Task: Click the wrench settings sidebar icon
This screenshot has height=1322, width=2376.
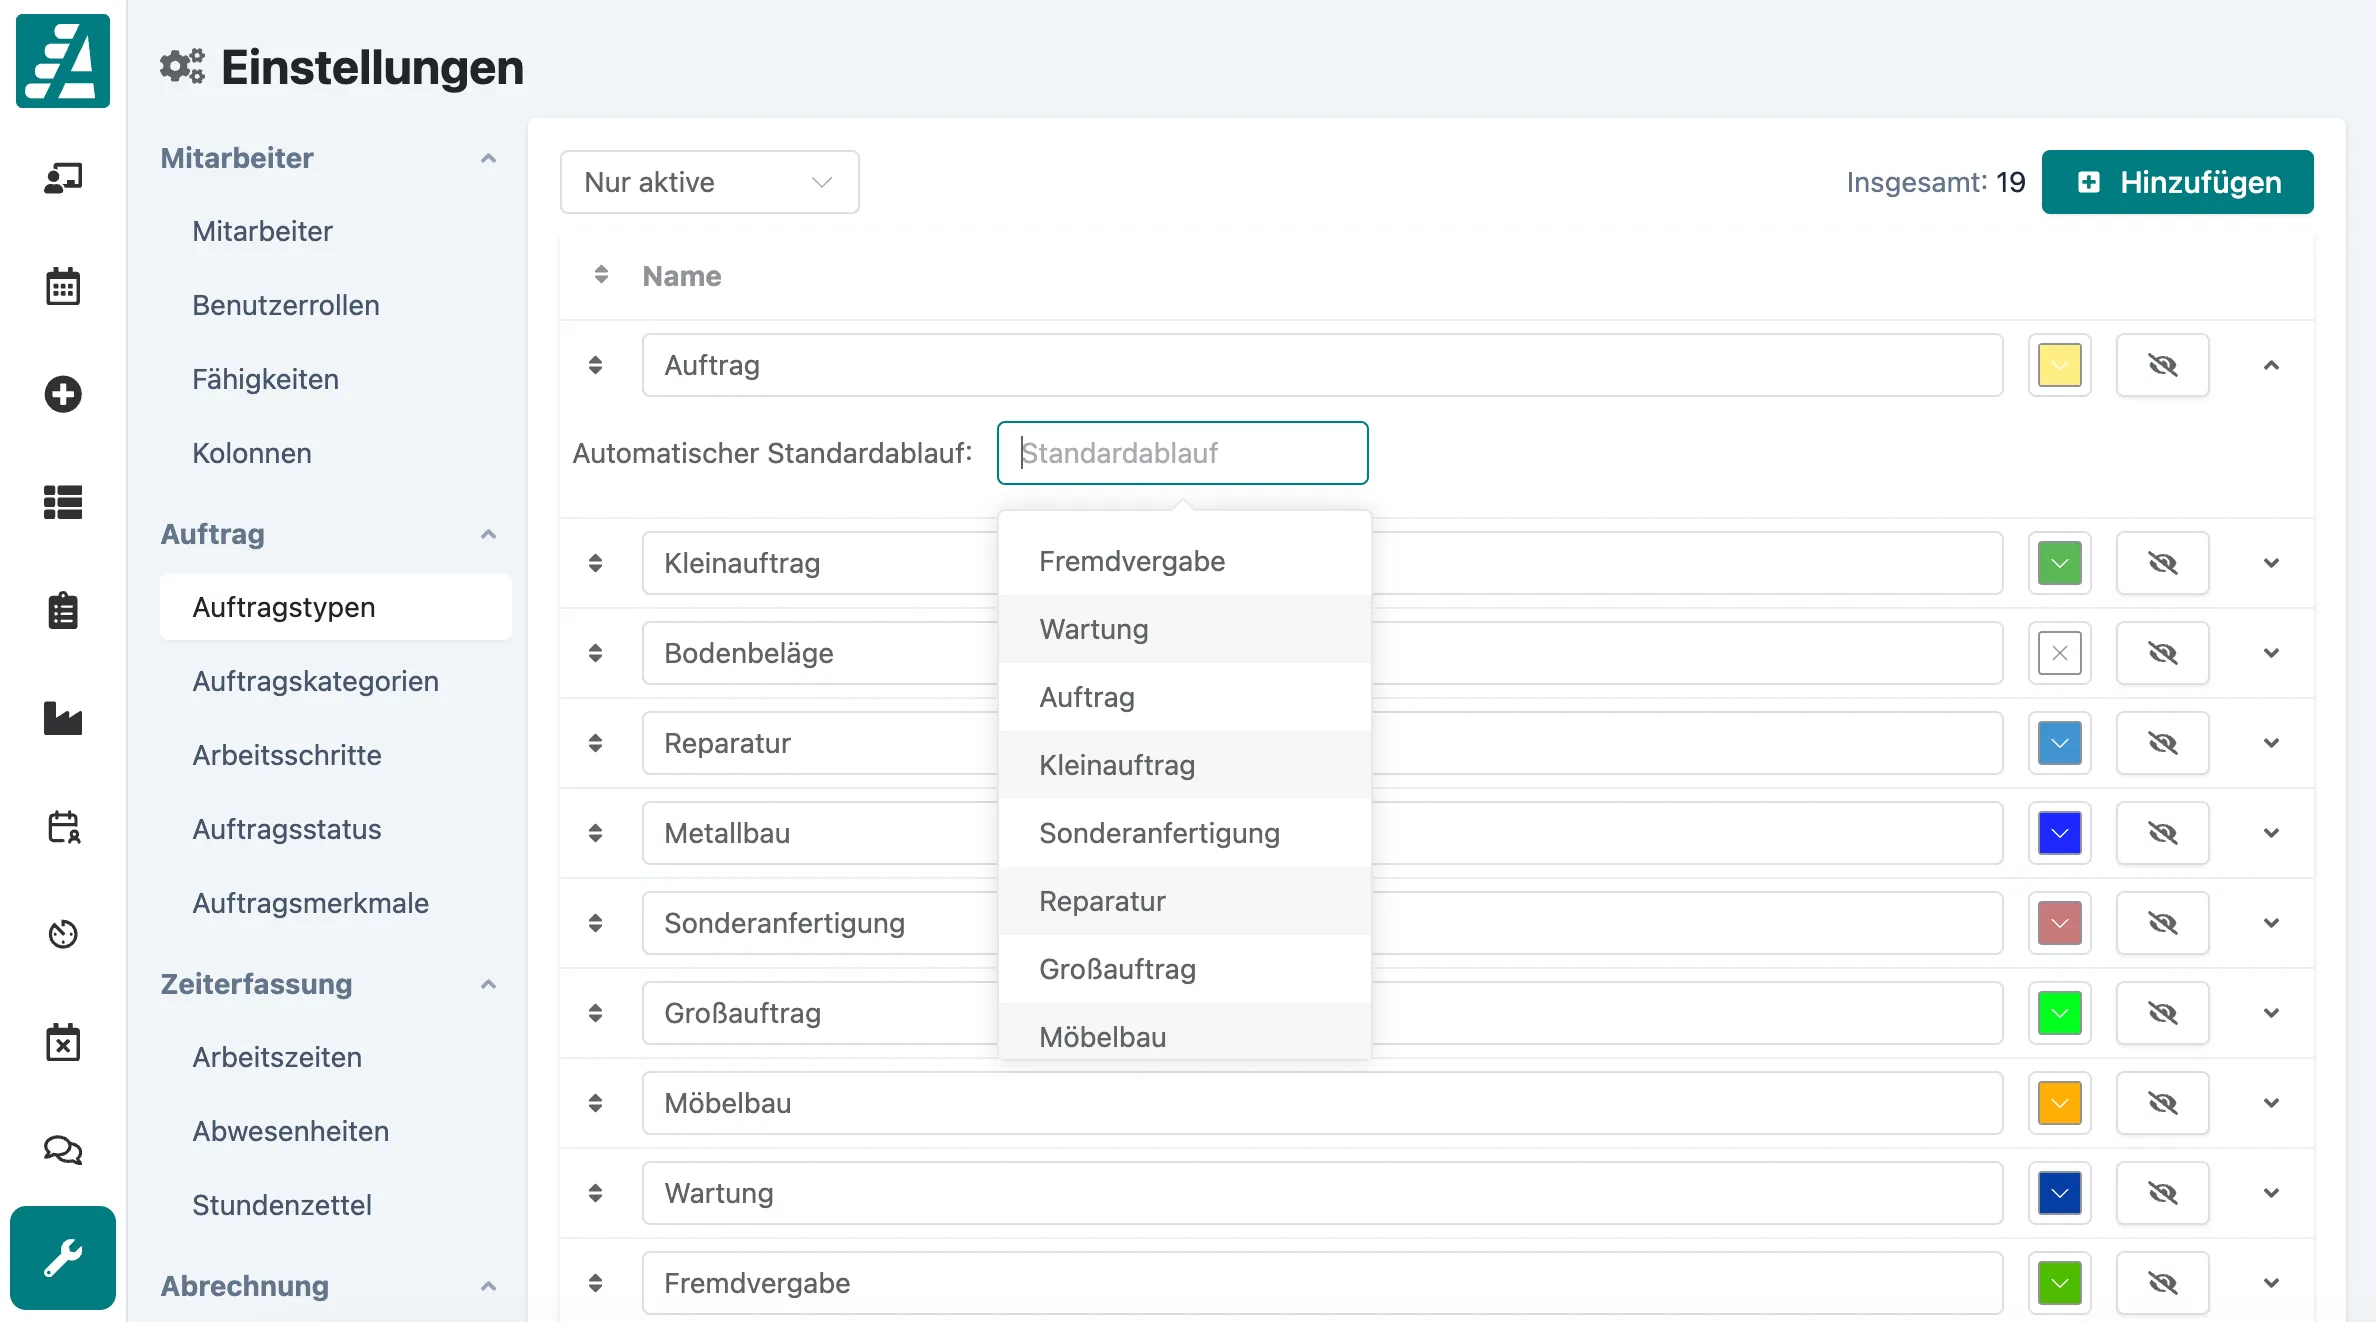Action: tap(63, 1258)
